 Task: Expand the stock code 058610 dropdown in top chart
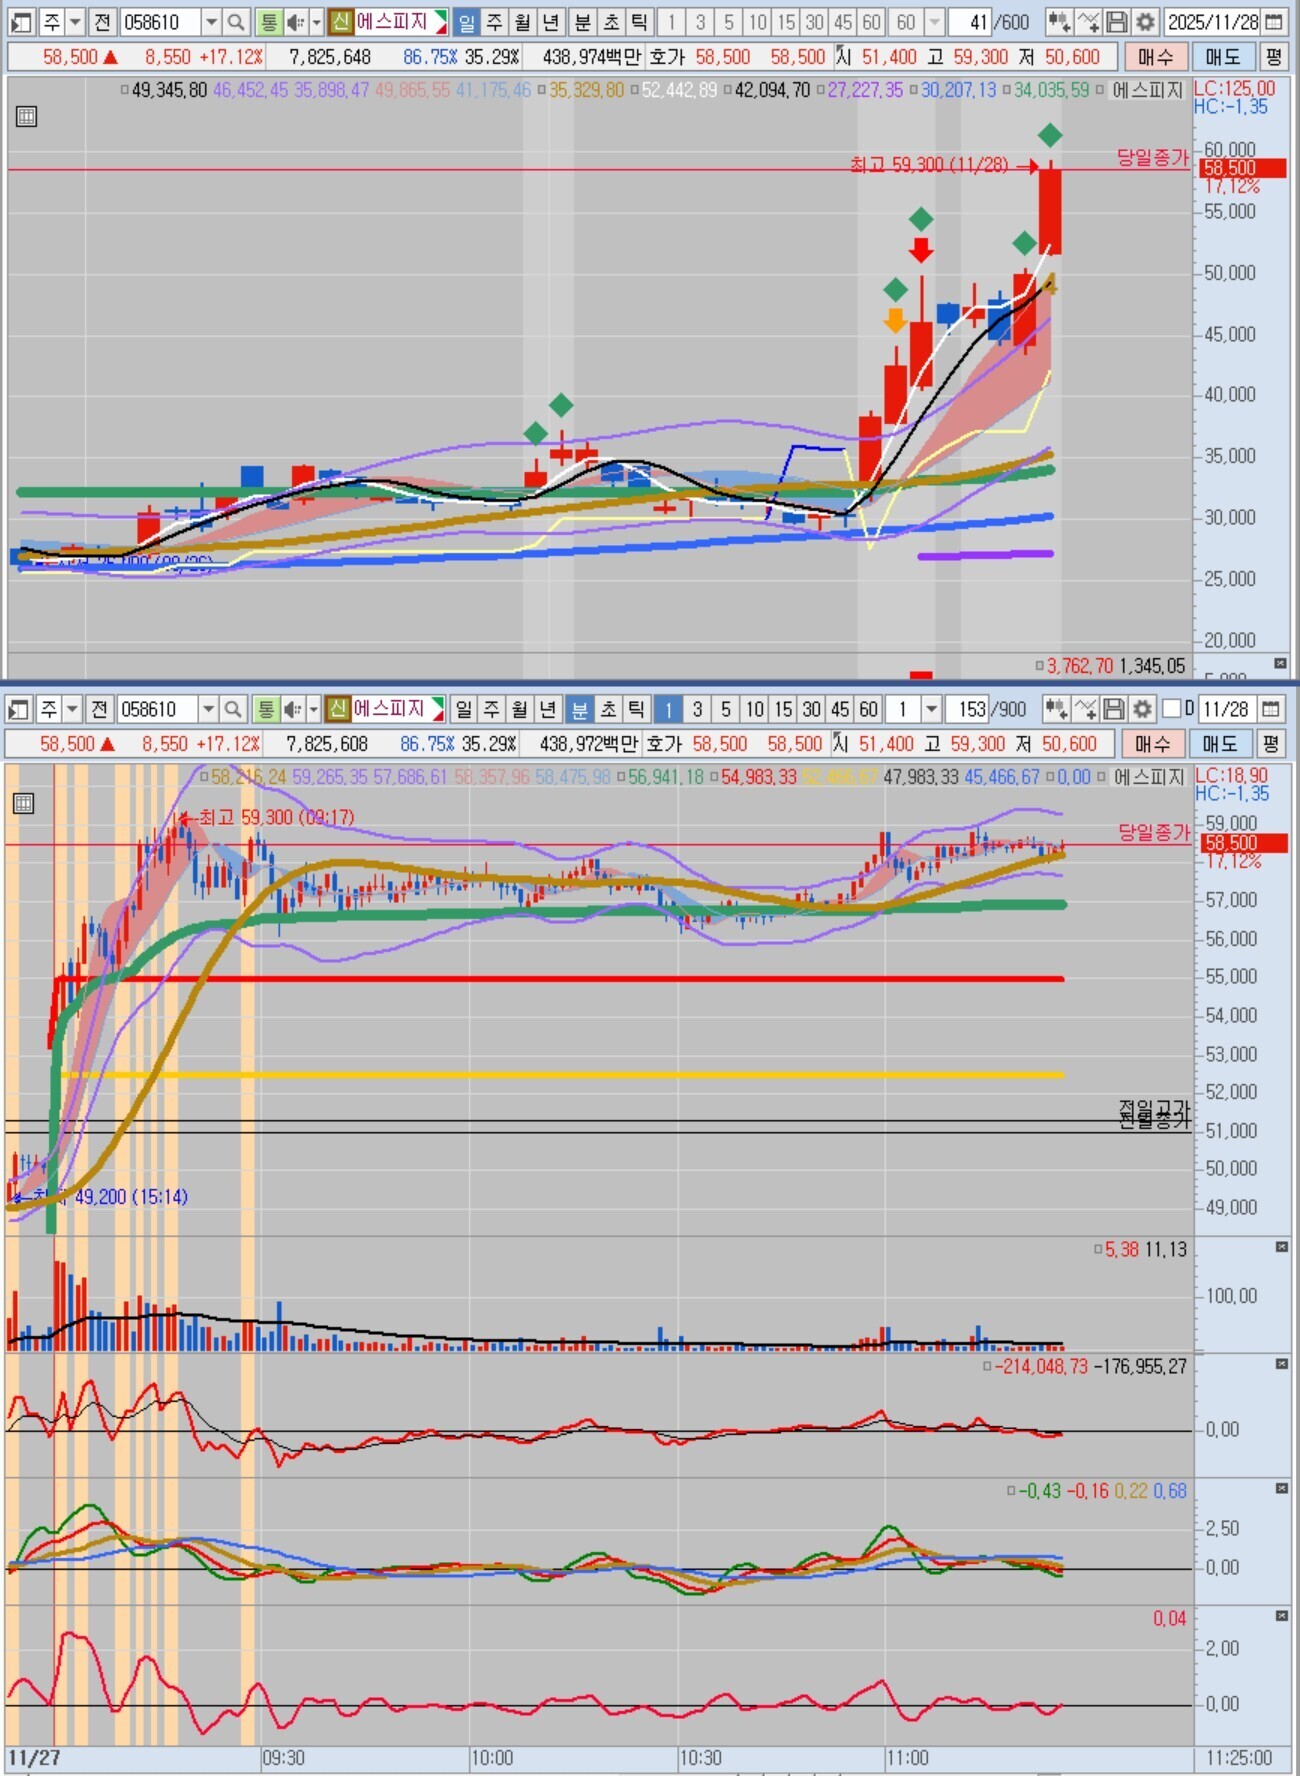(x=211, y=22)
